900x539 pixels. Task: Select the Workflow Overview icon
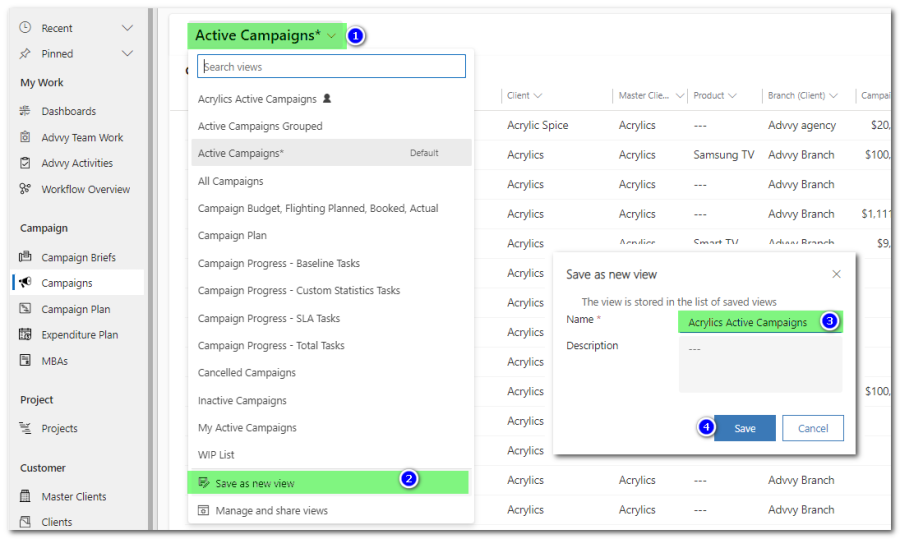(x=25, y=189)
